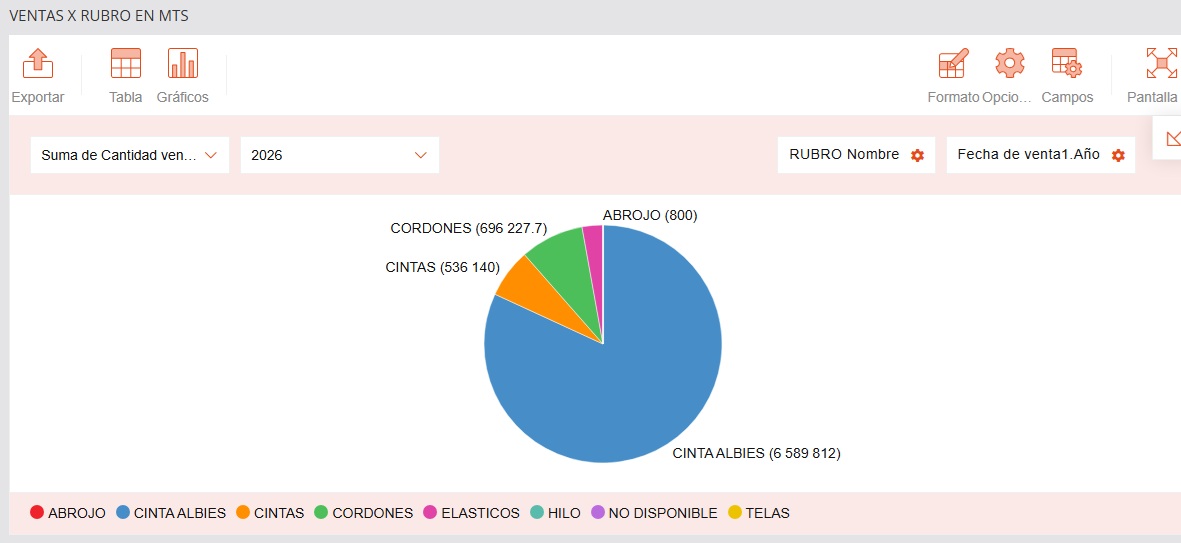Viewport: 1181px width, 543px height.
Task: Open the Gráficos chart options
Action: [x=182, y=64]
